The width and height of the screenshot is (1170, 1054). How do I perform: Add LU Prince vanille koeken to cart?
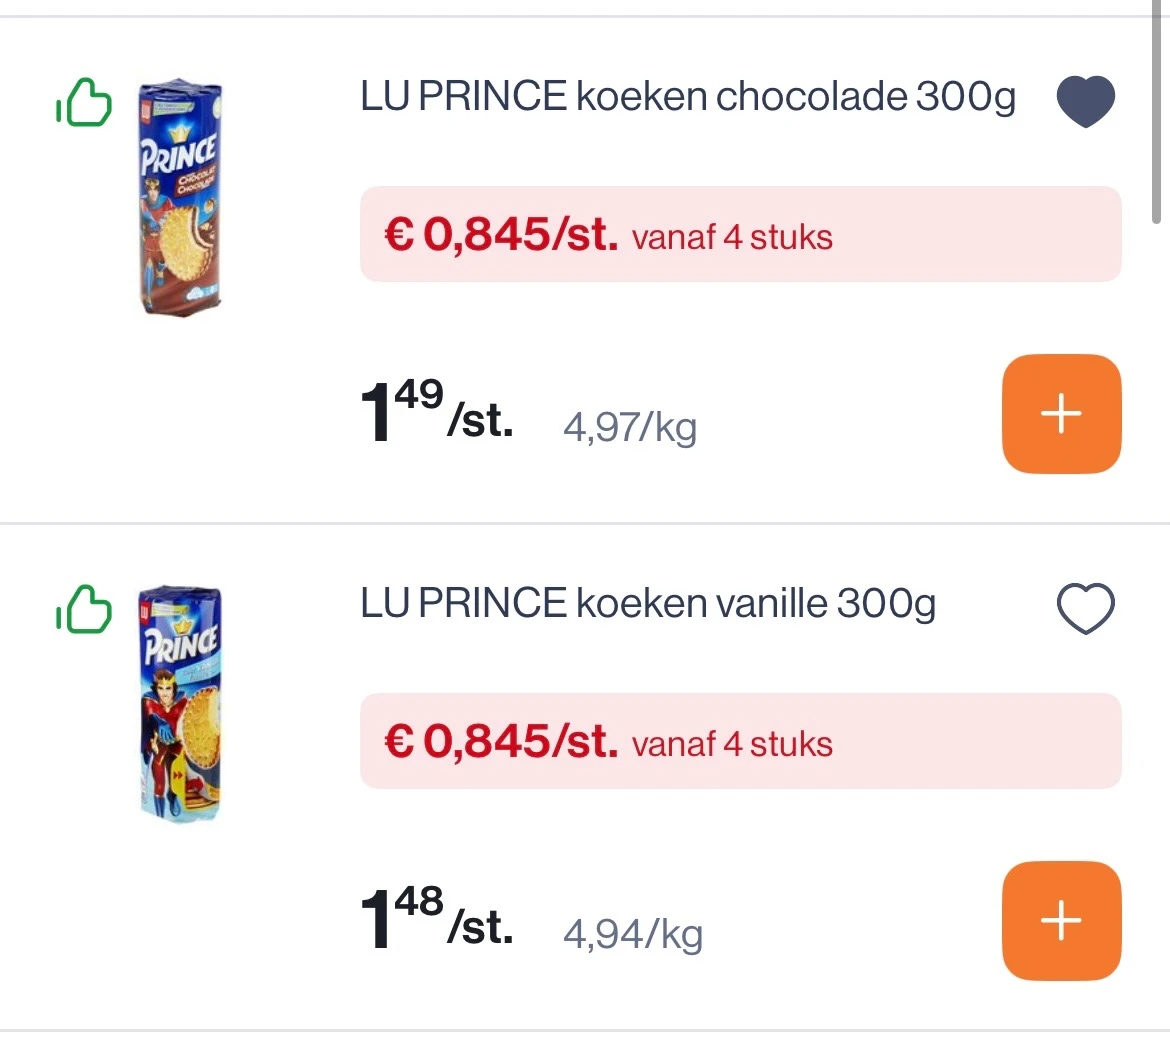click(x=1061, y=920)
